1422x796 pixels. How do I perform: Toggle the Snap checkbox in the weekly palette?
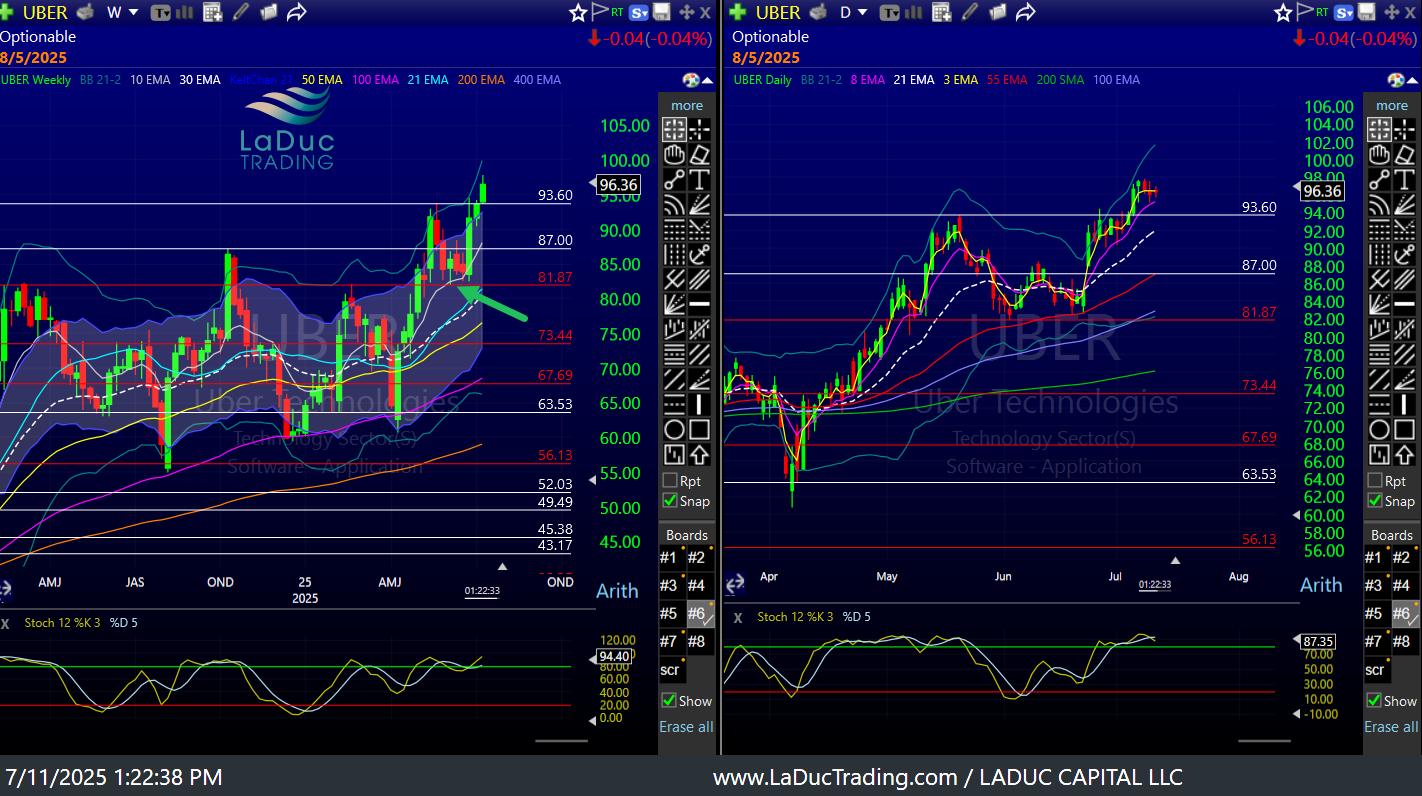[670, 500]
